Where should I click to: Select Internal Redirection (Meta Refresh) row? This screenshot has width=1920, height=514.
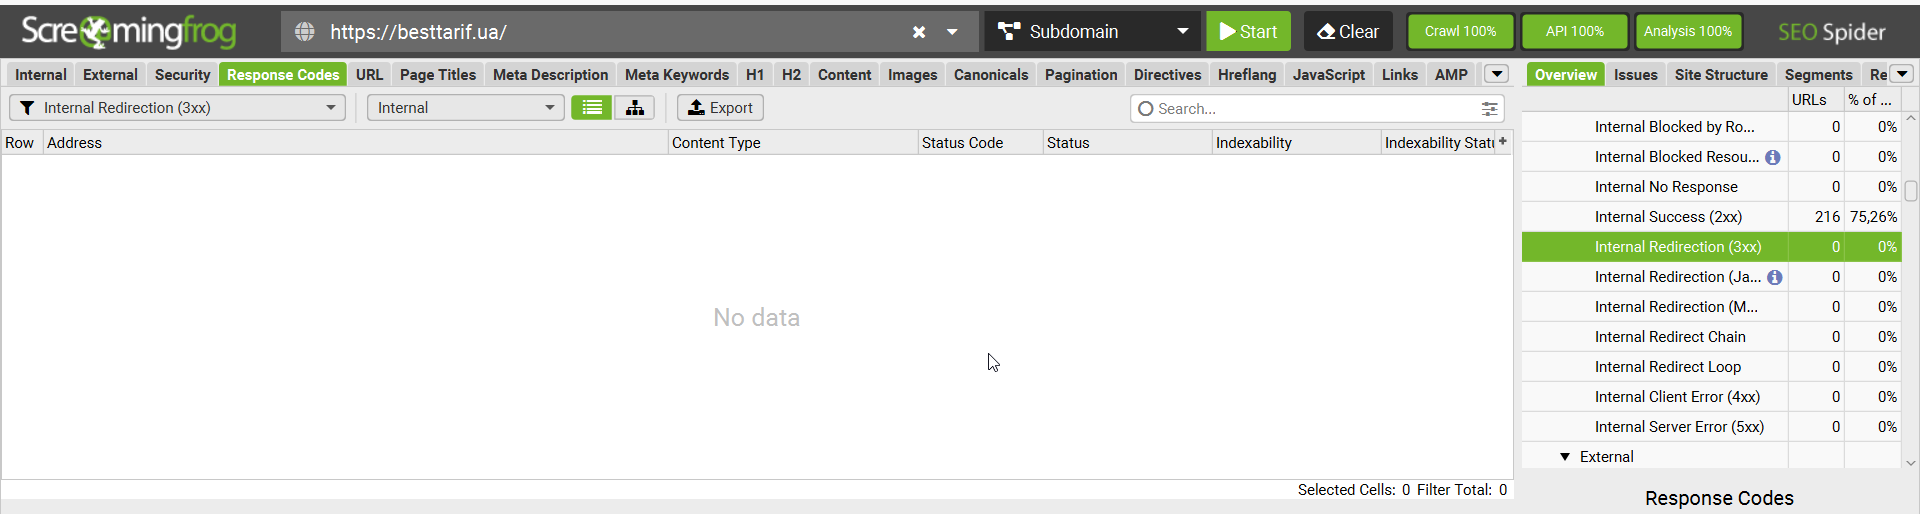(x=1711, y=307)
